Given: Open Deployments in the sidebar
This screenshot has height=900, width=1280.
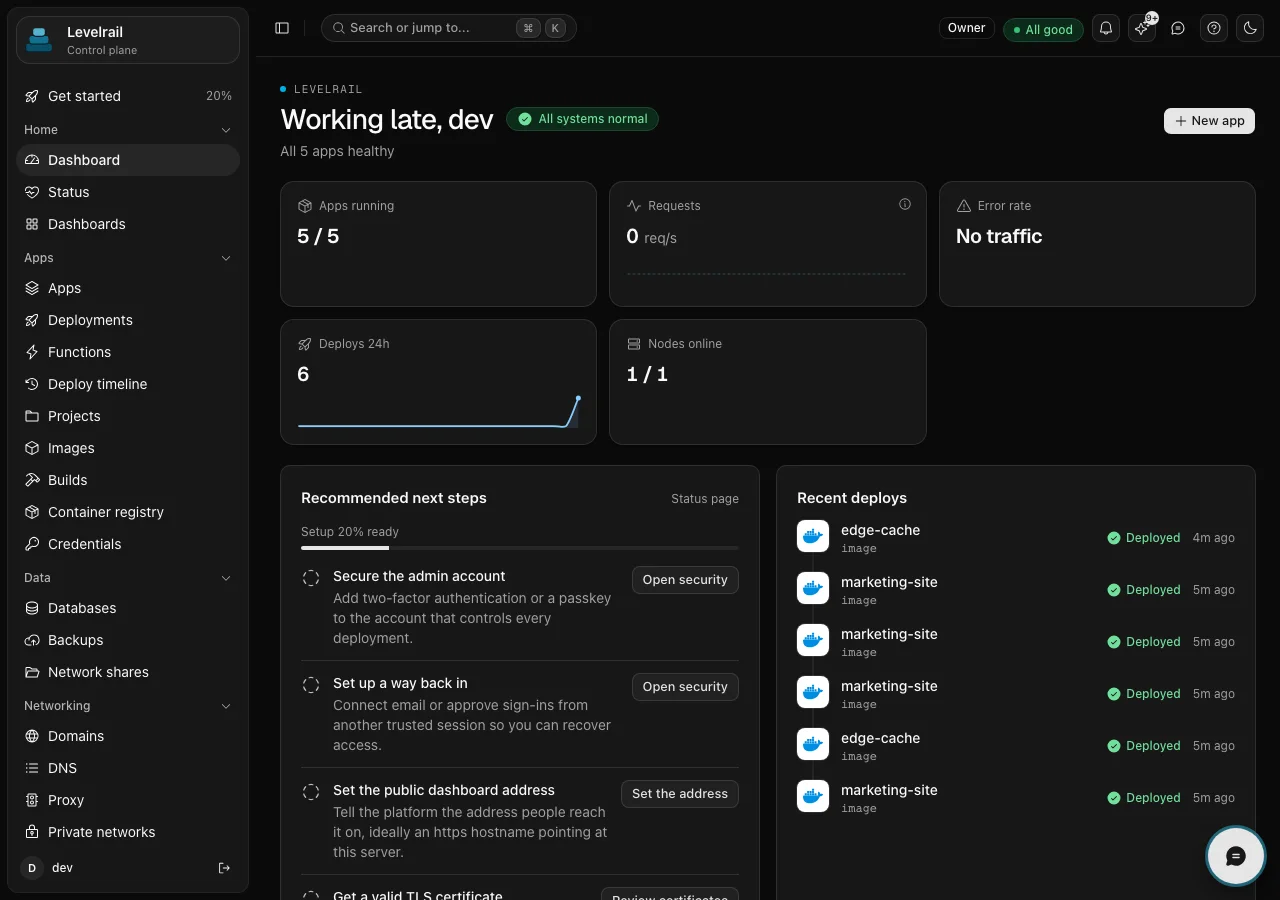Looking at the screenshot, I should (x=128, y=320).
